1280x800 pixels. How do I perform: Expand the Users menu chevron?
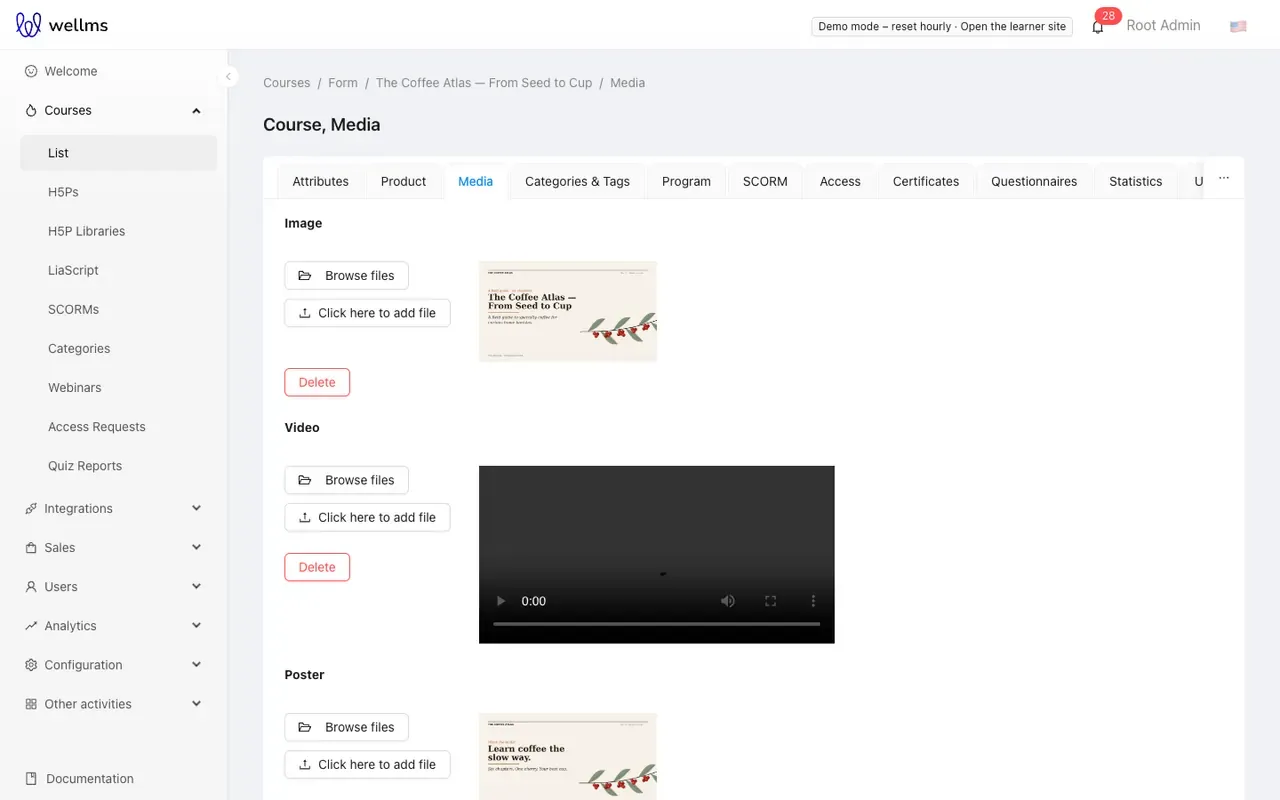tap(196, 586)
